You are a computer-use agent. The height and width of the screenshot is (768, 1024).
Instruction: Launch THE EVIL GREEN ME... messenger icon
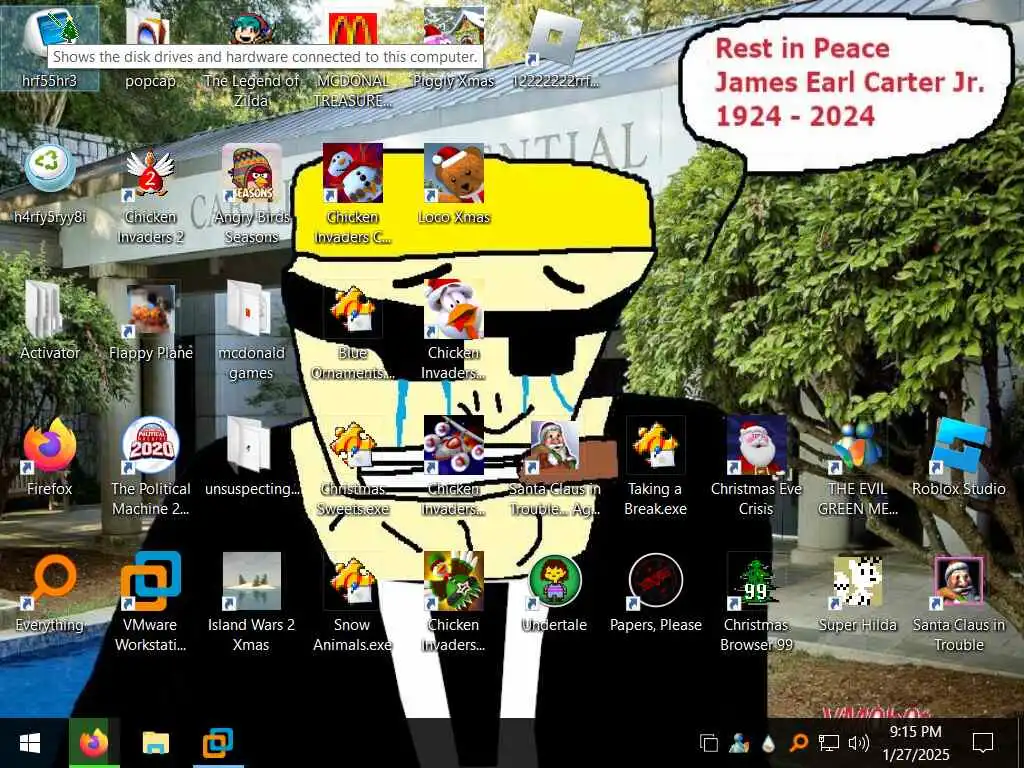click(x=857, y=466)
